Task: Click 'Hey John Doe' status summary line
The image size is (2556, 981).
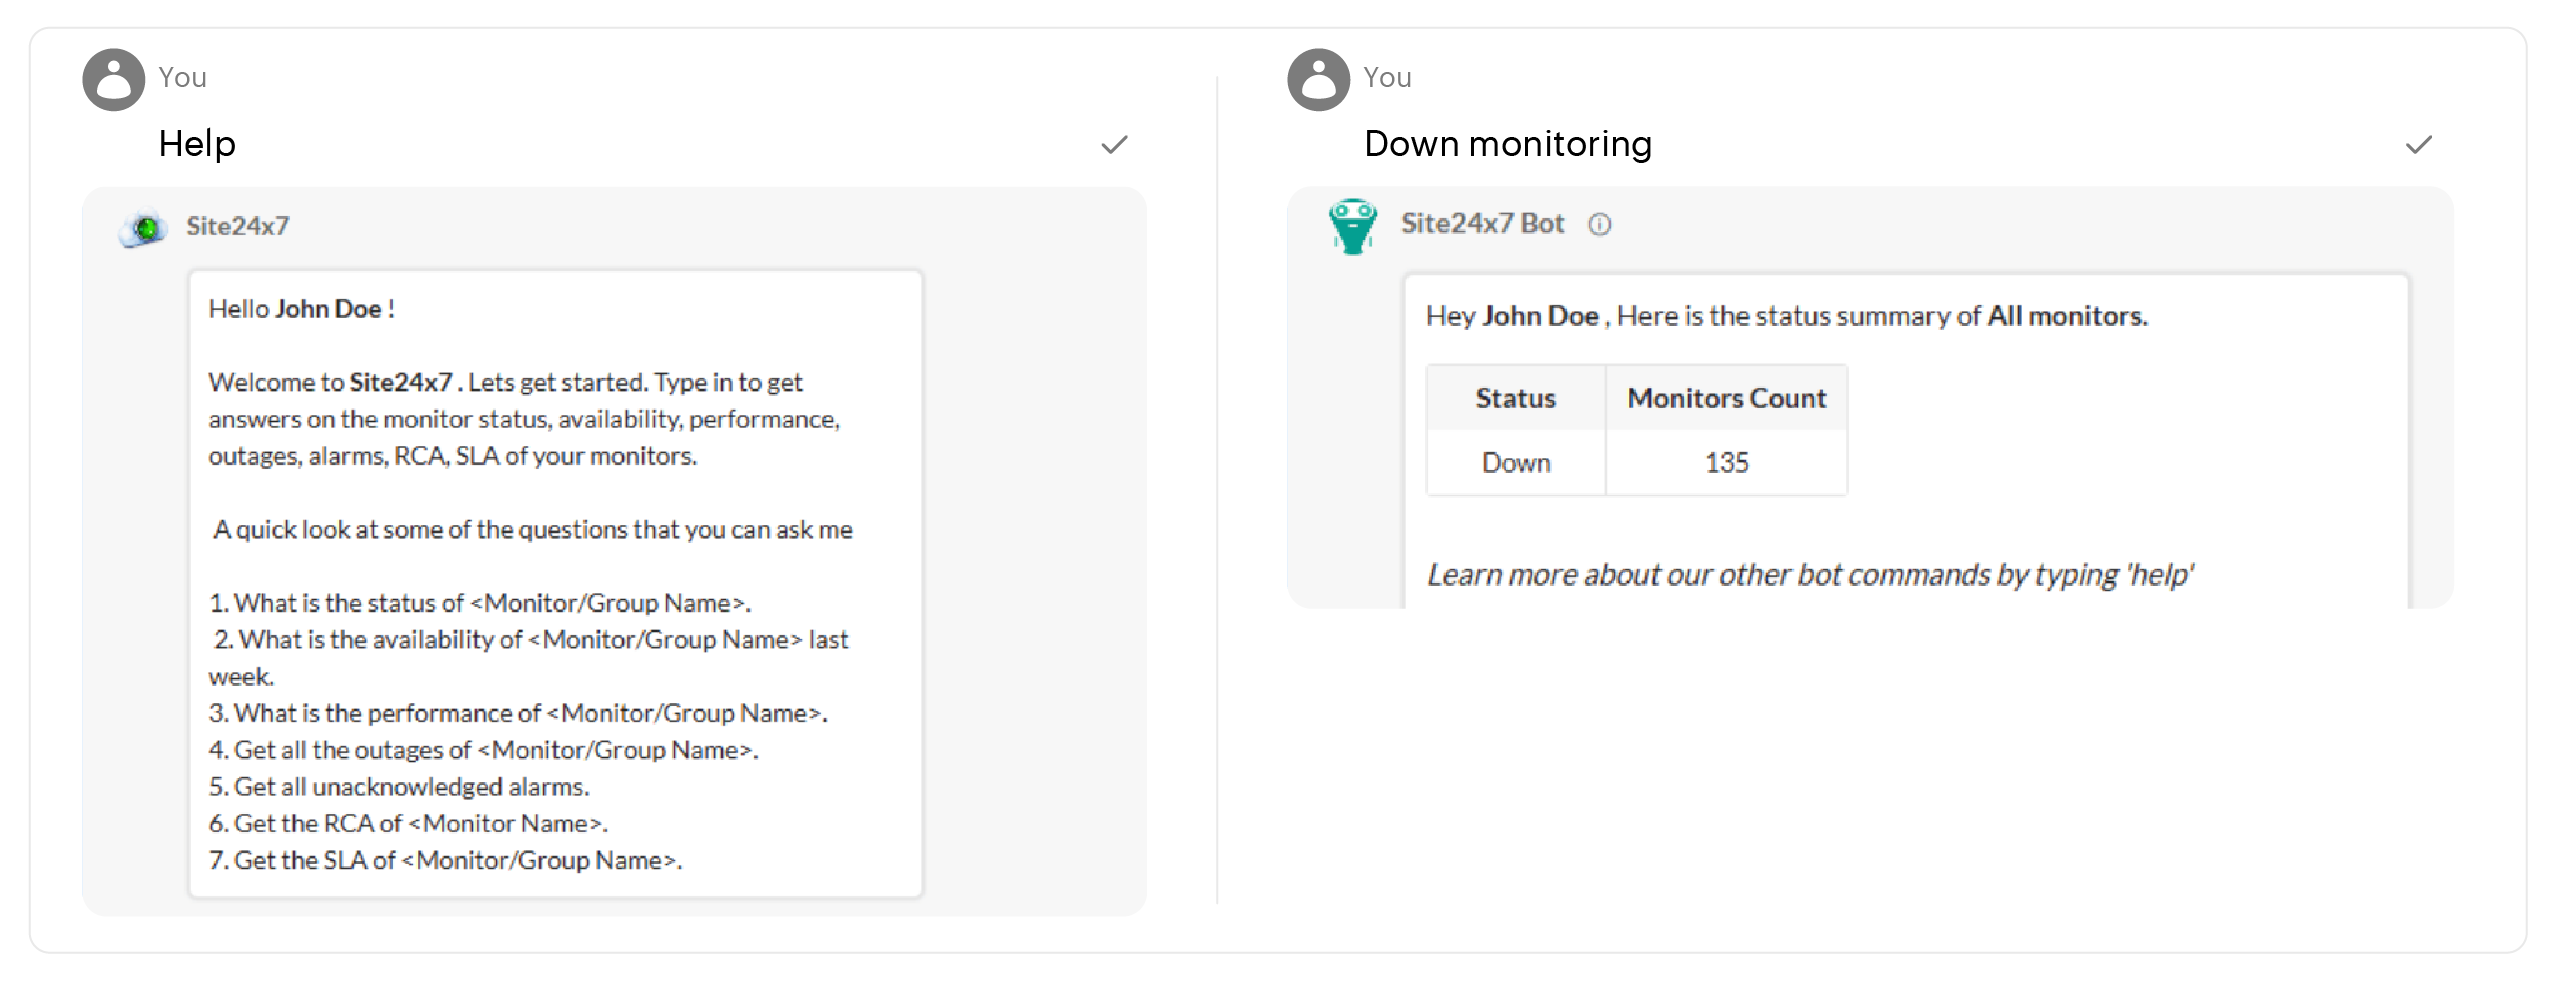Action: (x=1787, y=316)
